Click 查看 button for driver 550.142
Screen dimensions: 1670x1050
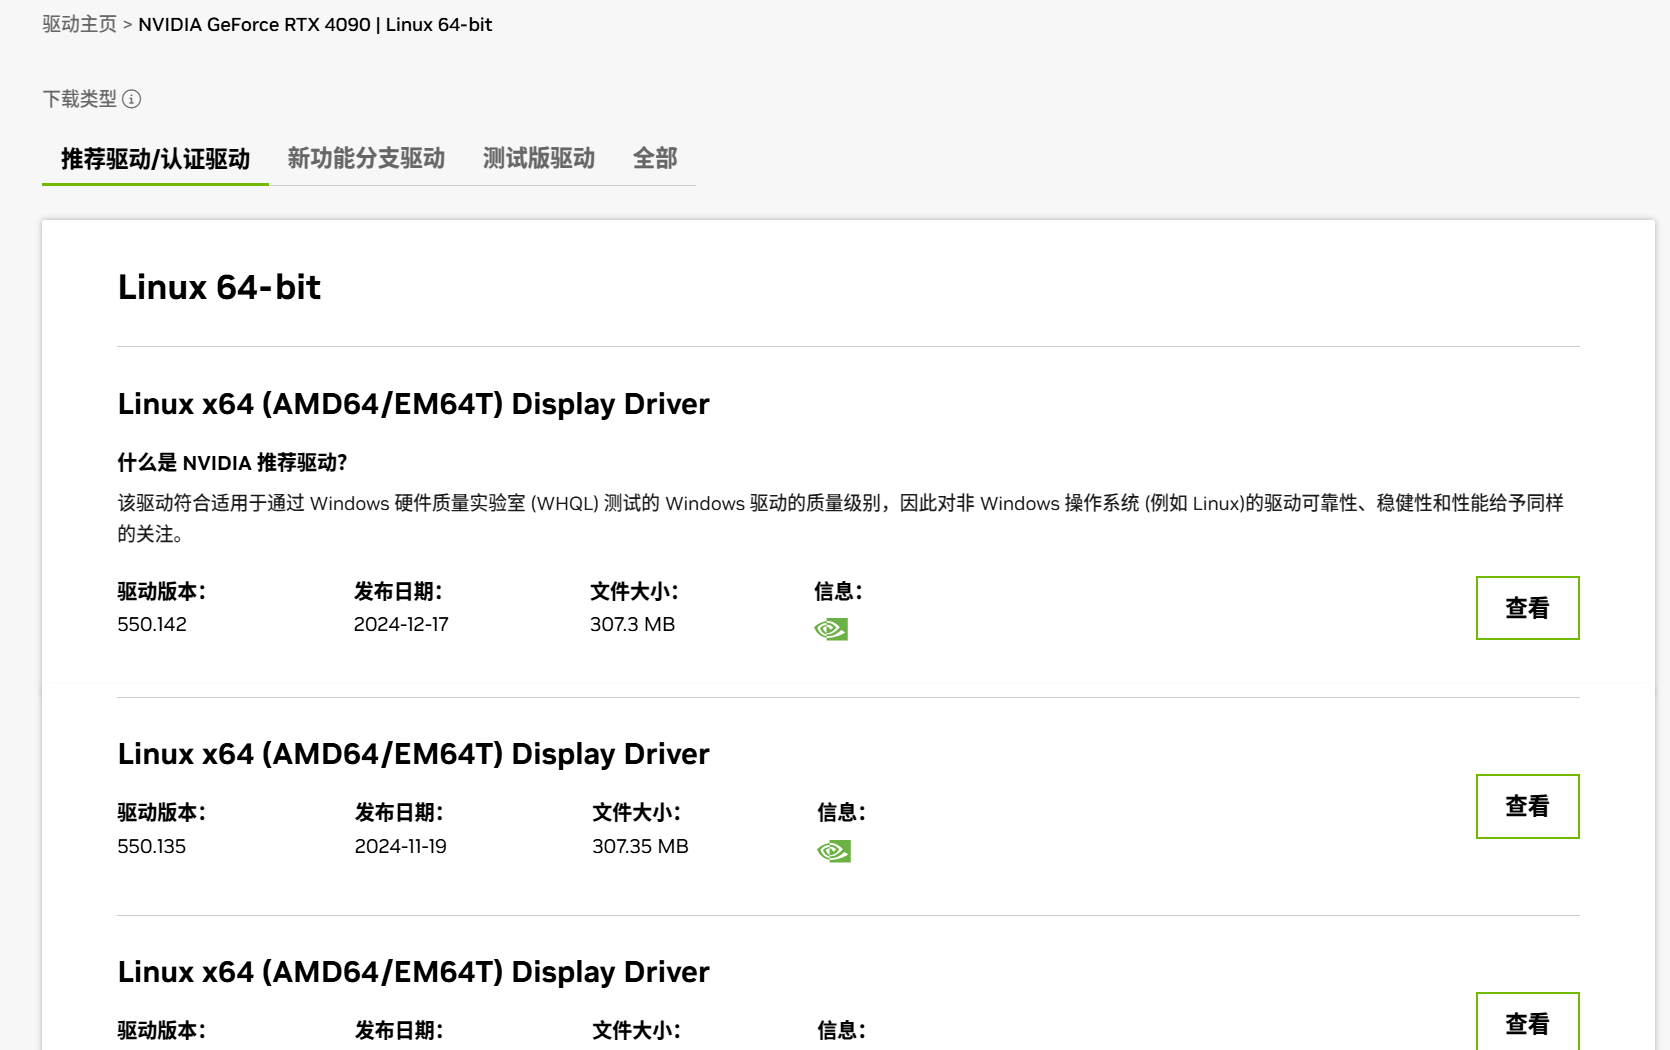click(1527, 608)
